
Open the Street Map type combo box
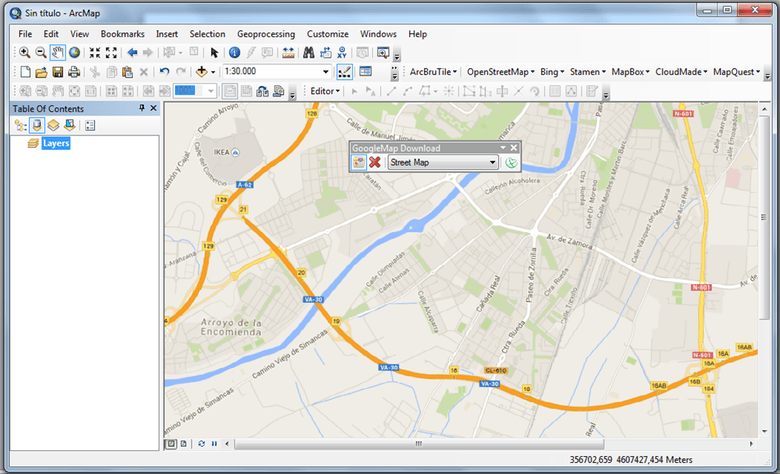[x=443, y=162]
